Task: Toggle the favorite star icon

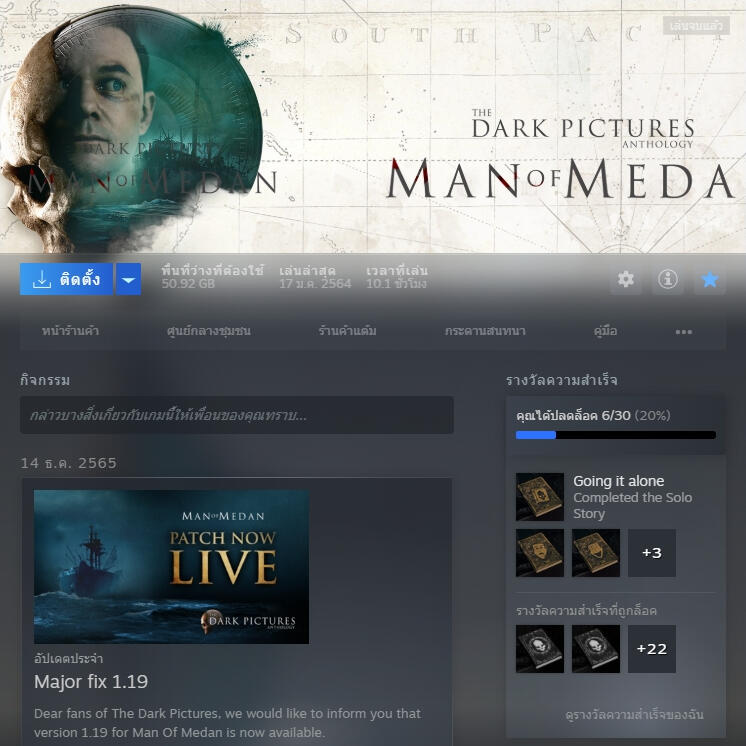Action: pyautogui.click(x=710, y=280)
